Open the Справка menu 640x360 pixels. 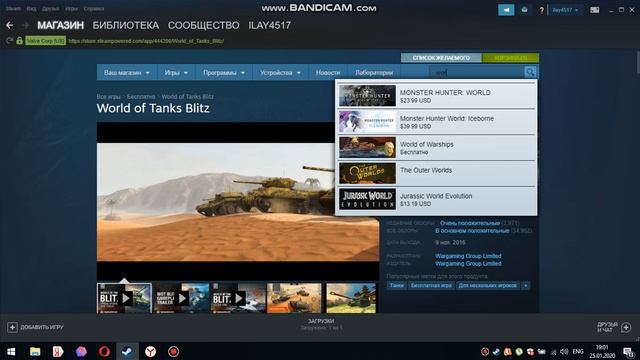coord(94,9)
